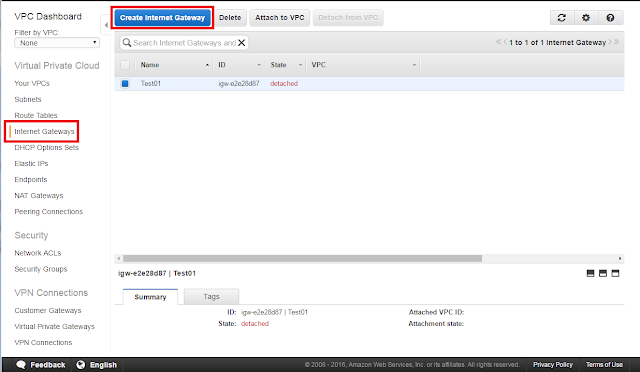Open the ID column sort arrow

pos(259,65)
